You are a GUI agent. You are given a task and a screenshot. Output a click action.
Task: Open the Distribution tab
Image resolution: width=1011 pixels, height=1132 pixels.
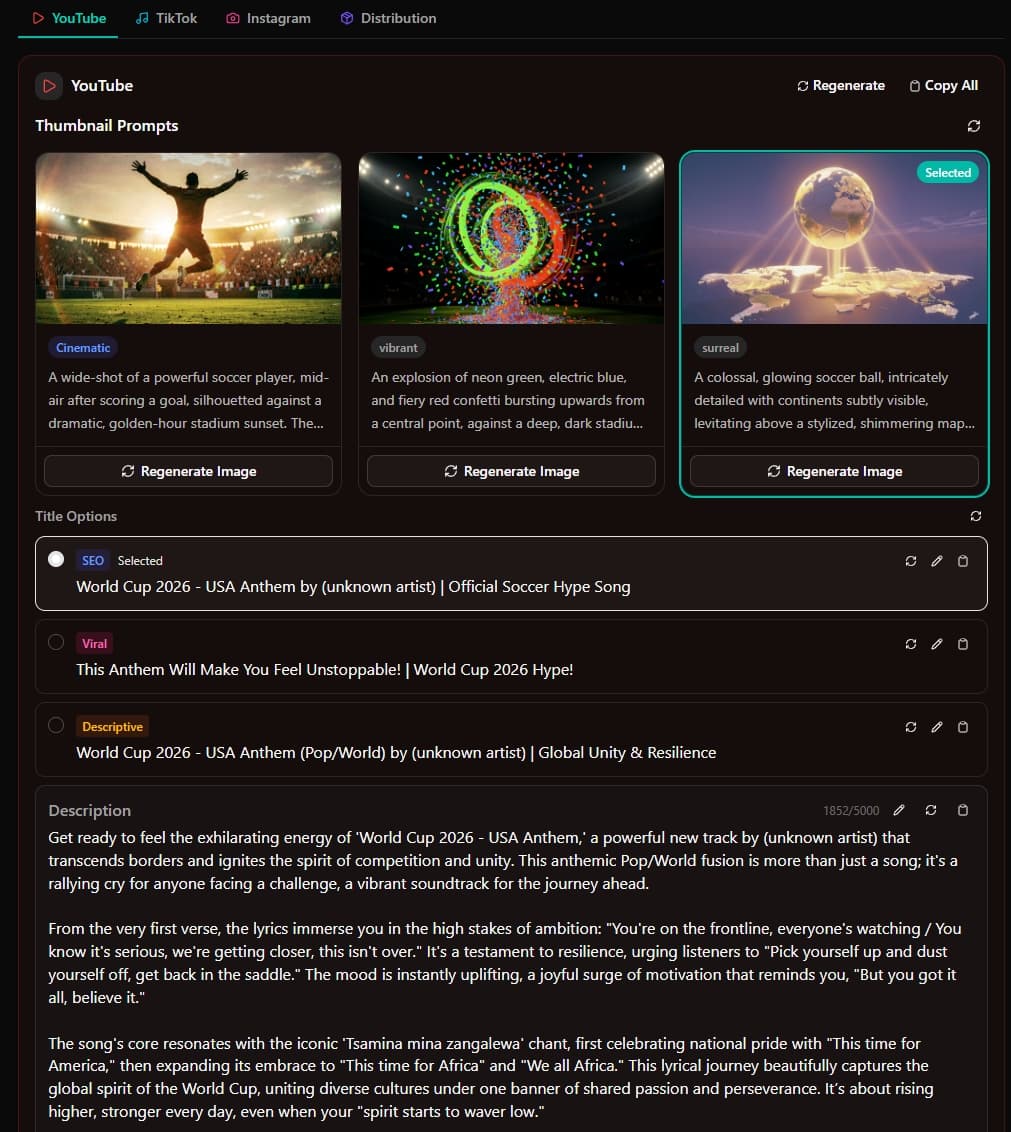388,17
